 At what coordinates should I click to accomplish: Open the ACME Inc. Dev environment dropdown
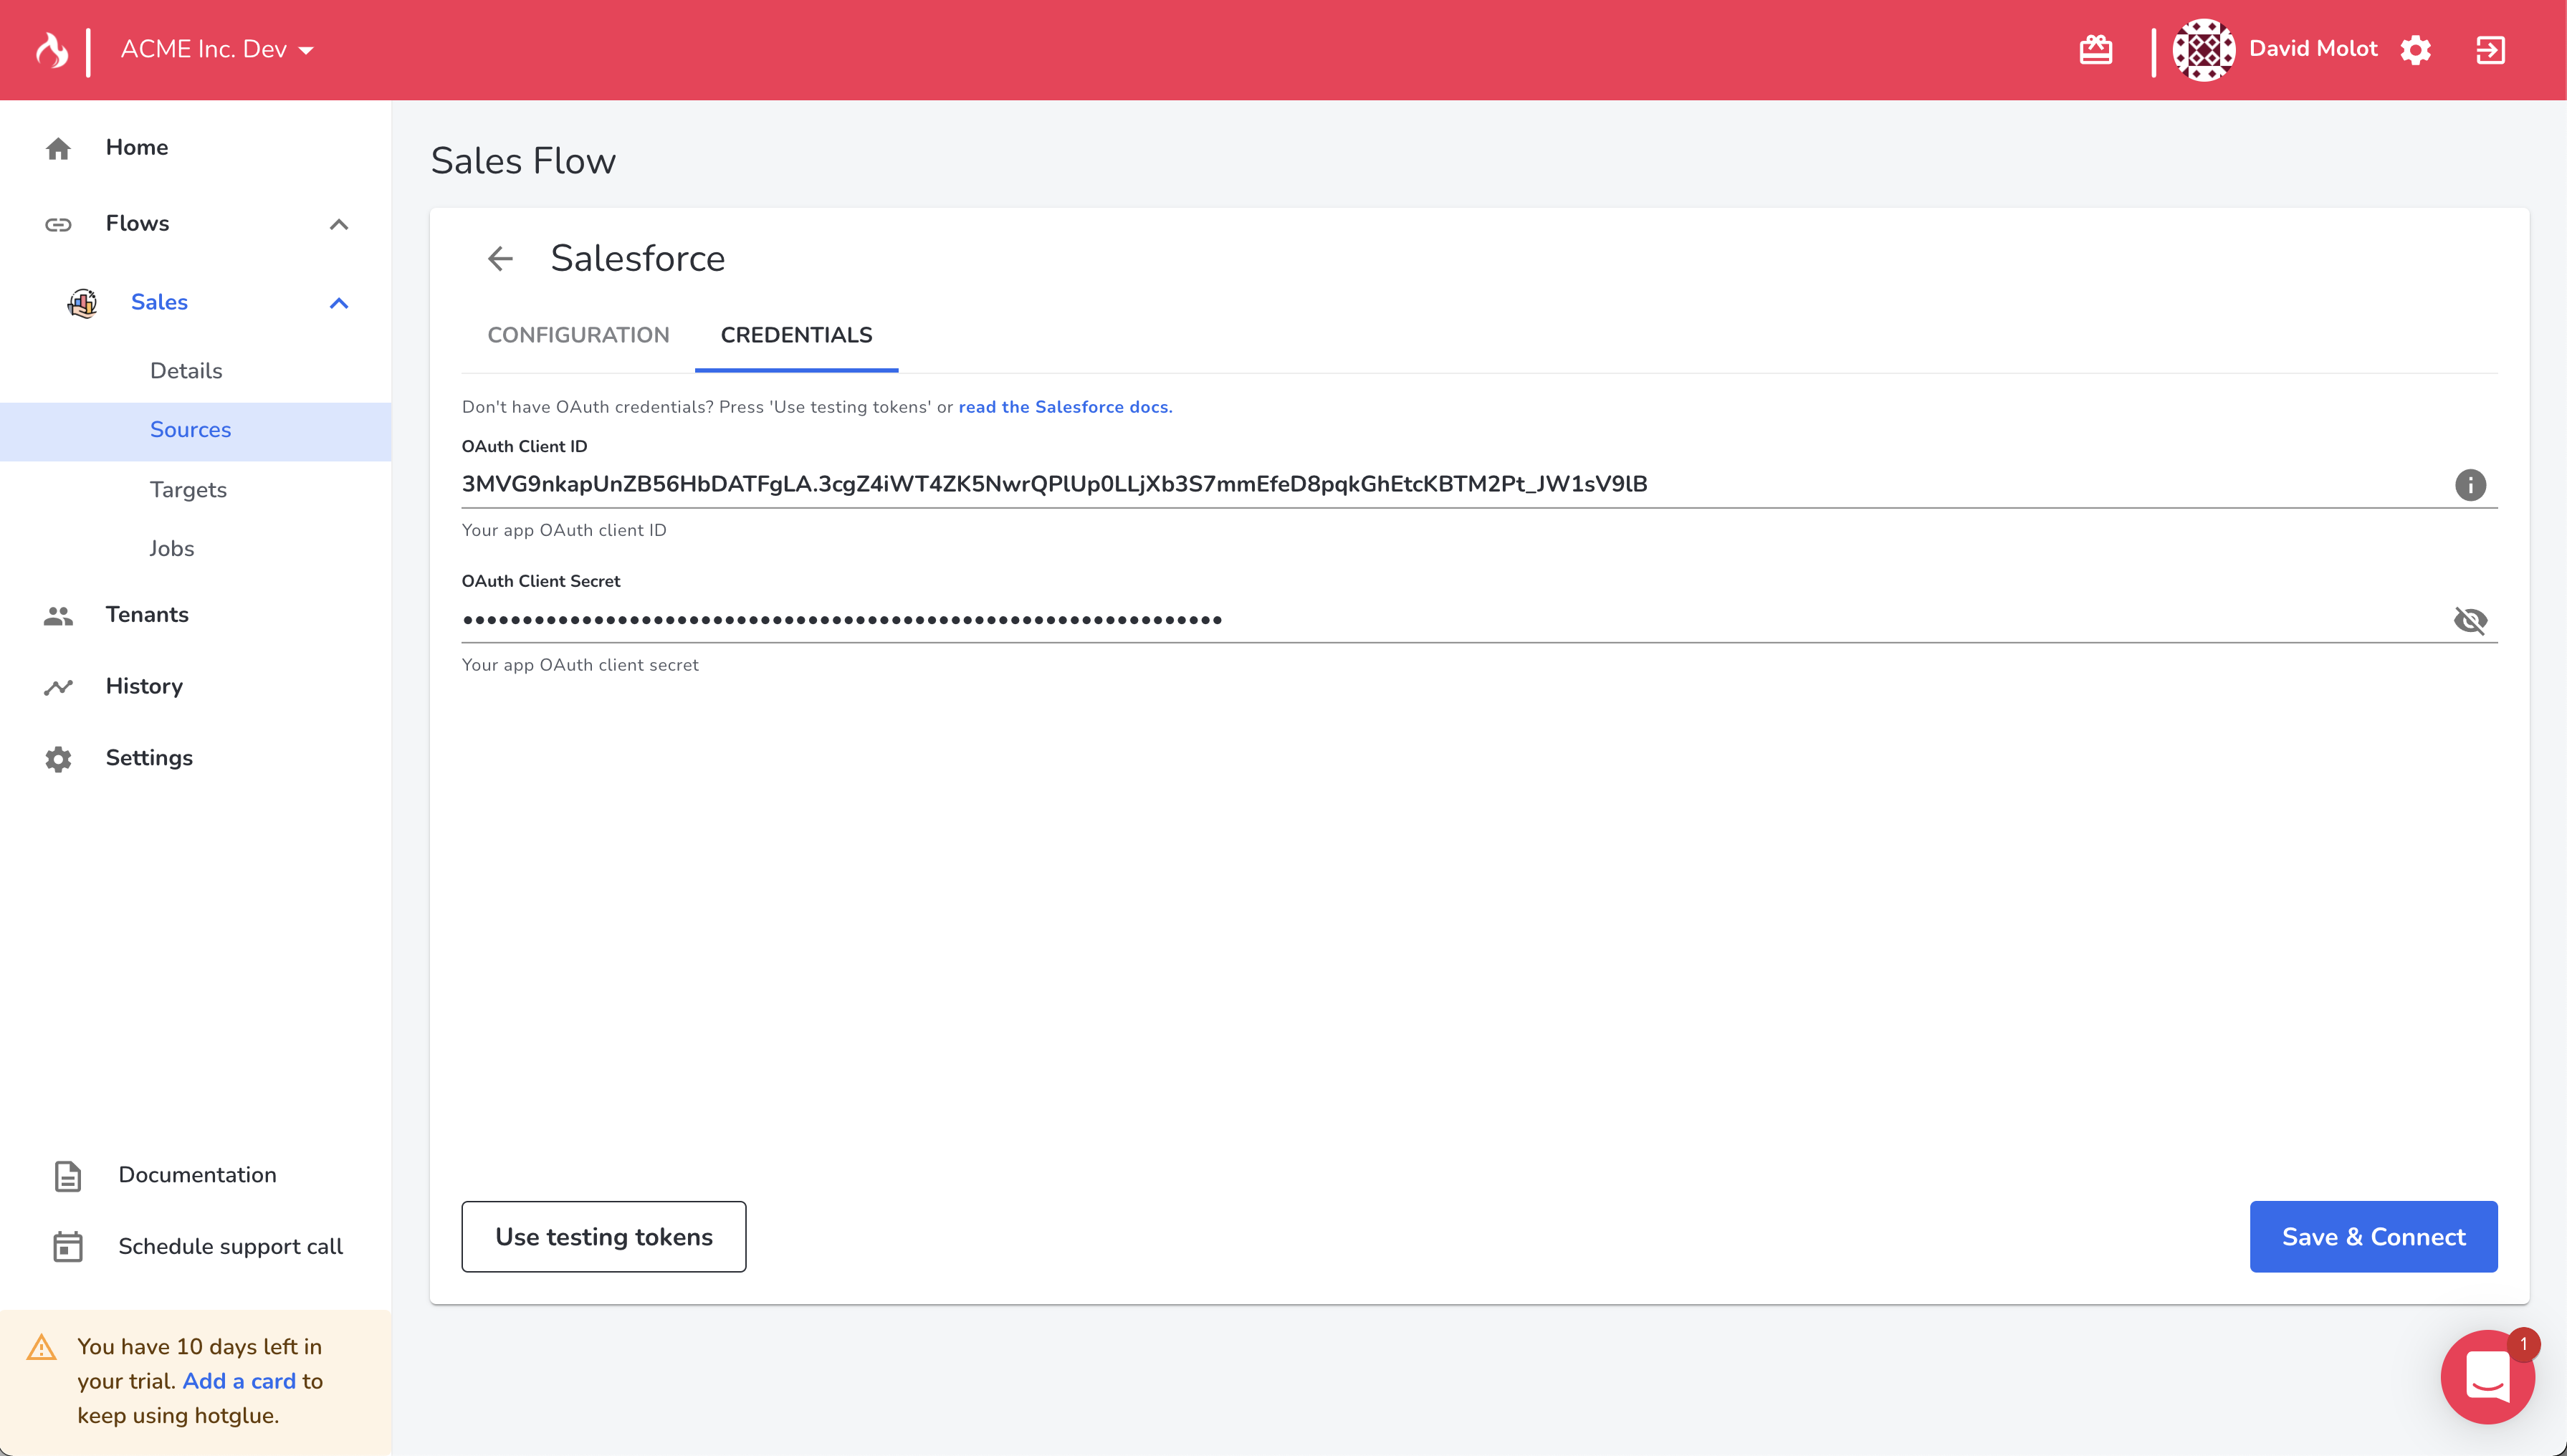[x=217, y=49]
